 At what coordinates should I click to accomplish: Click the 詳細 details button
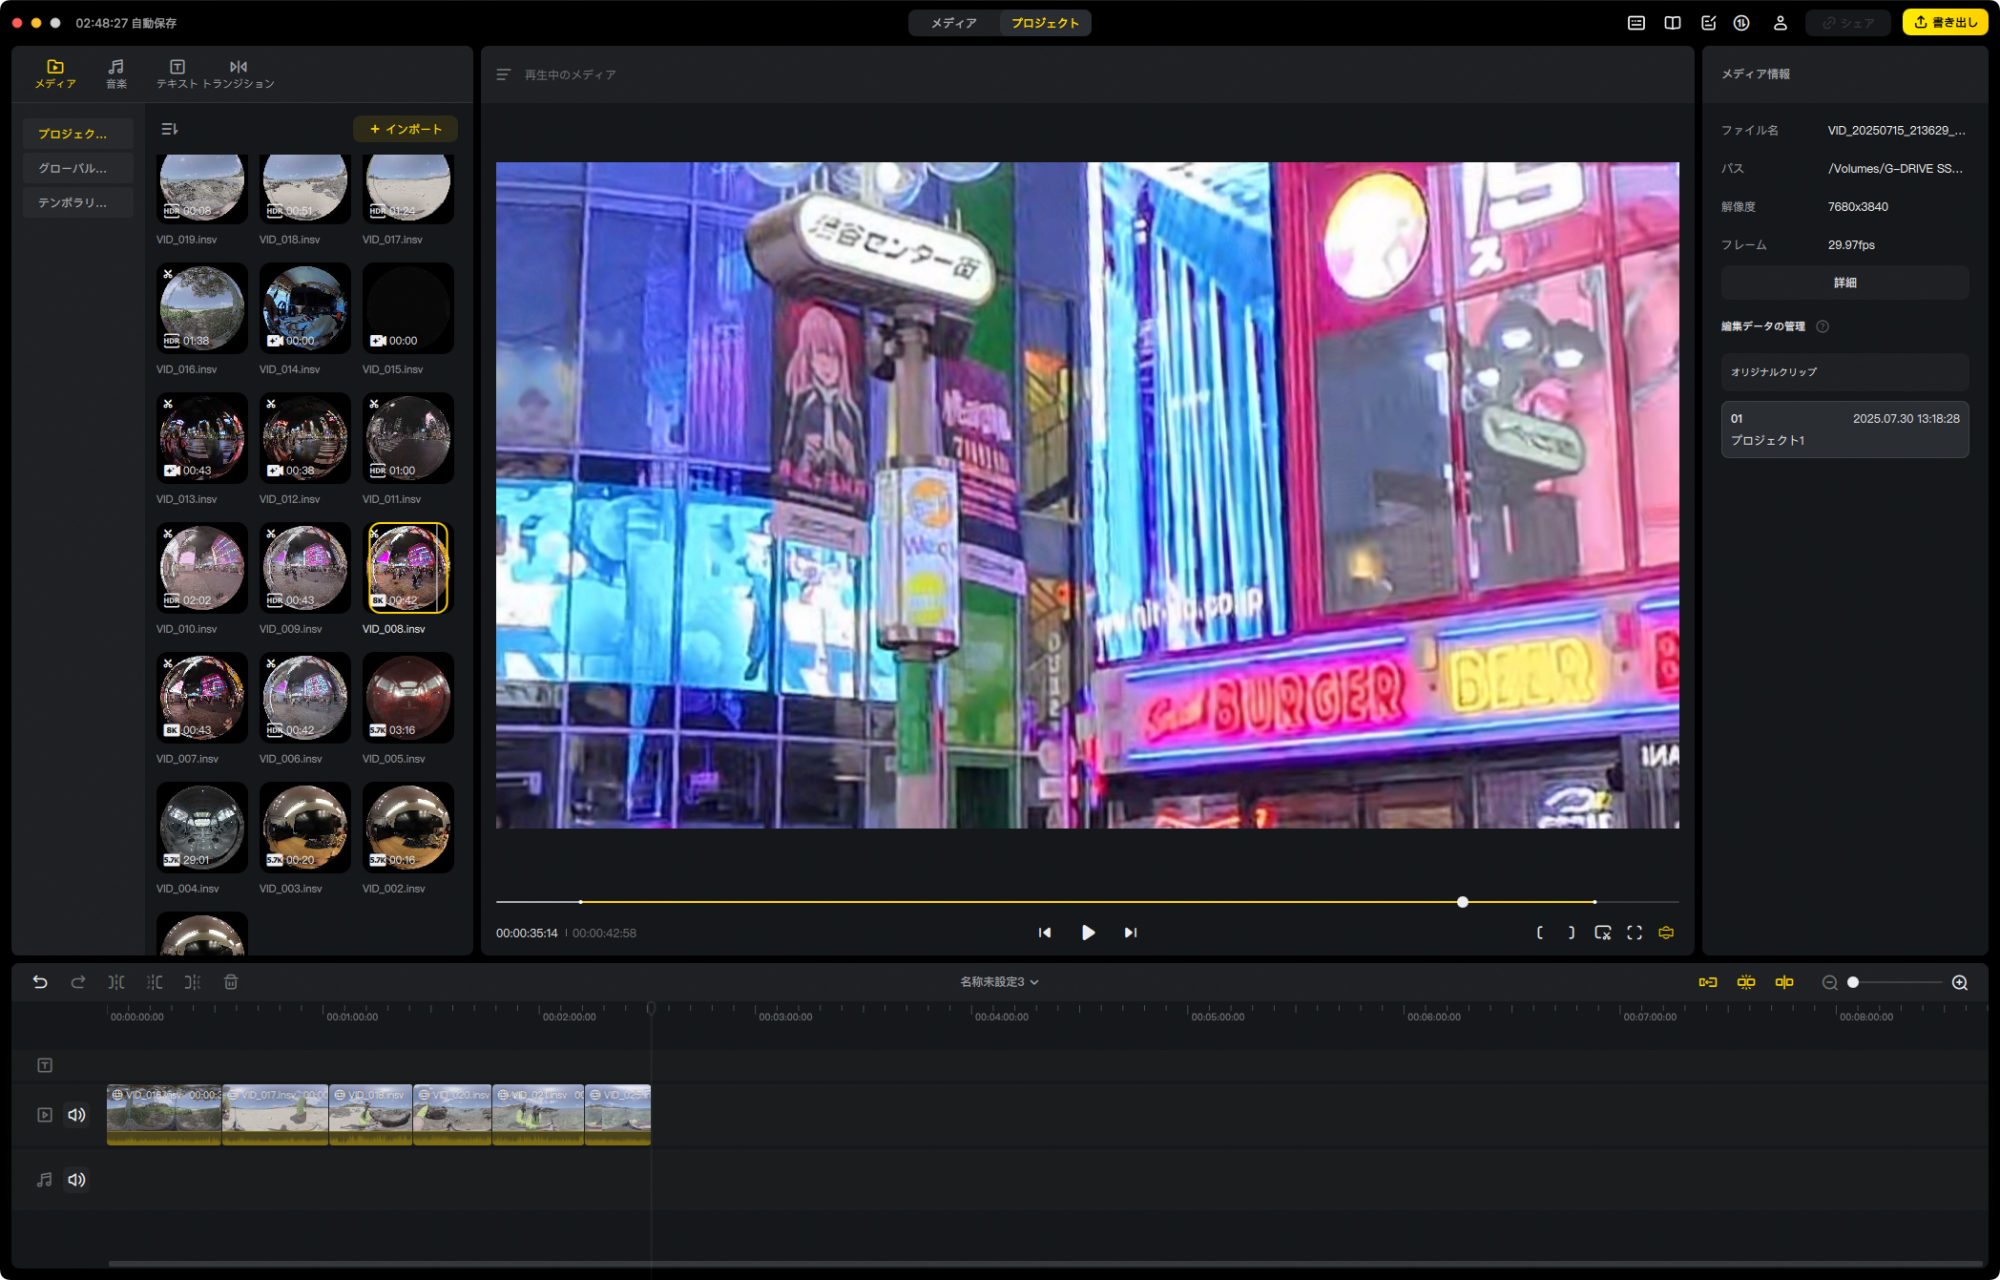[x=1844, y=283]
